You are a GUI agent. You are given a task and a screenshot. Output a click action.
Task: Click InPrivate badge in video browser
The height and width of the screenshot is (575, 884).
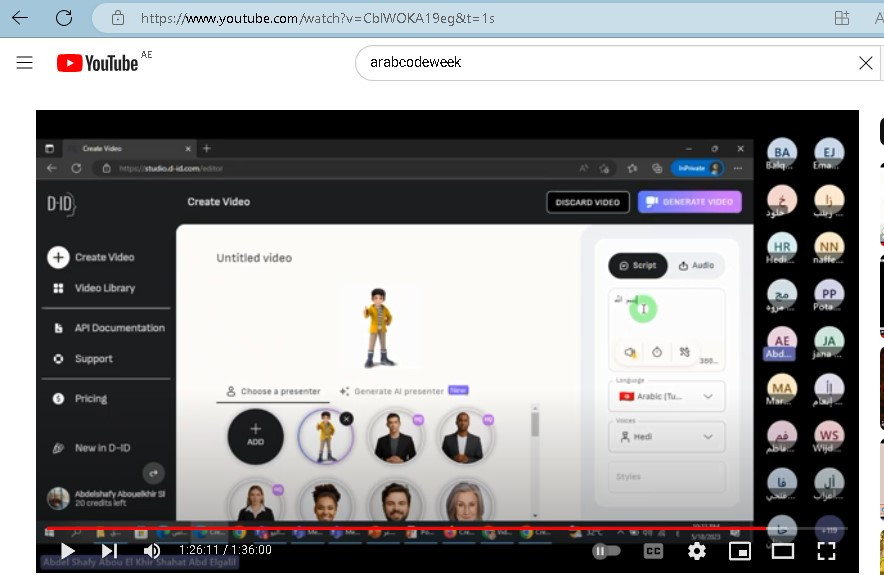coord(697,168)
